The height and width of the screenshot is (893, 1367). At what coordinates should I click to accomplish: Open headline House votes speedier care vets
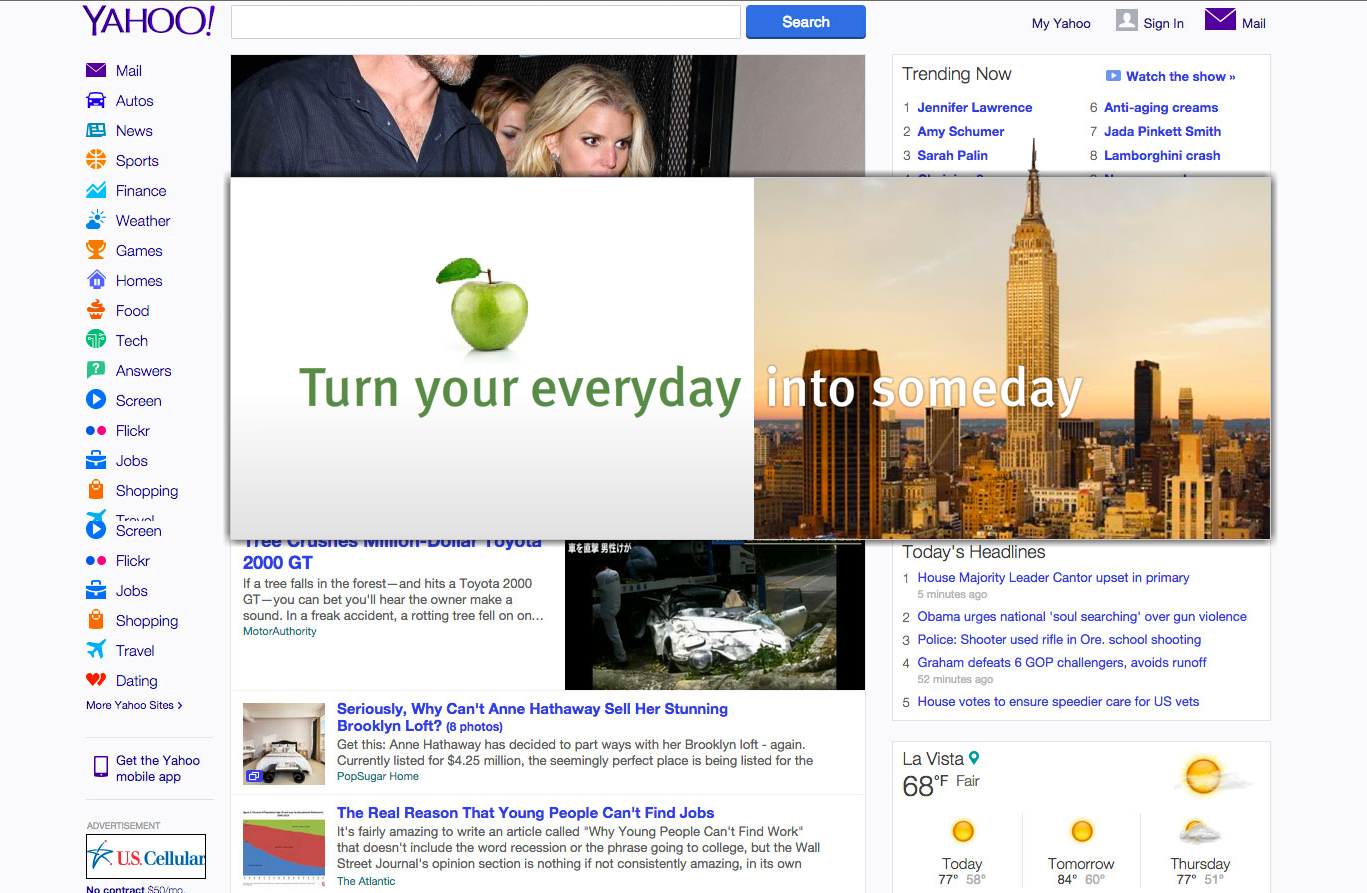coord(1058,701)
